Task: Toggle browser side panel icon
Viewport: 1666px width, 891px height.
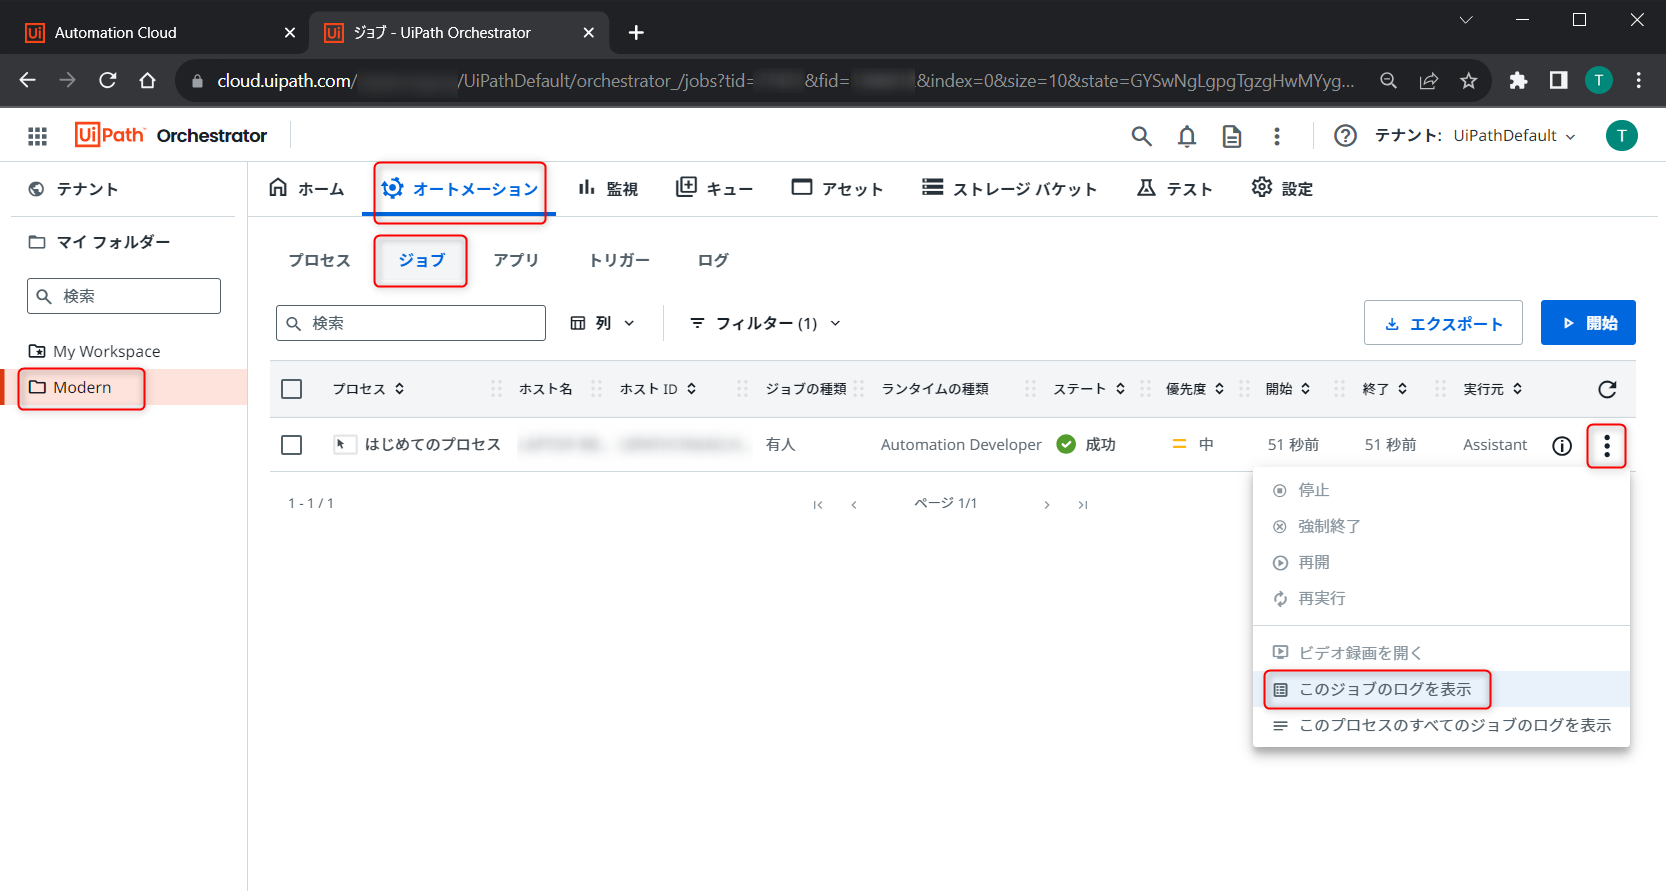Action: [x=1558, y=80]
